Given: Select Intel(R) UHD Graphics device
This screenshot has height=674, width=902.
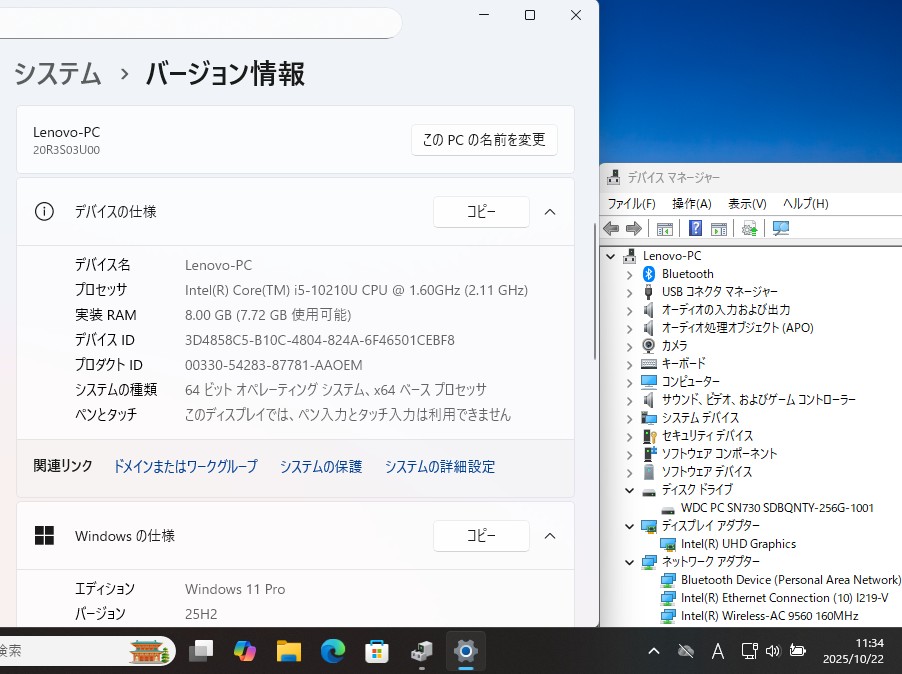Looking at the screenshot, I should click(x=738, y=544).
